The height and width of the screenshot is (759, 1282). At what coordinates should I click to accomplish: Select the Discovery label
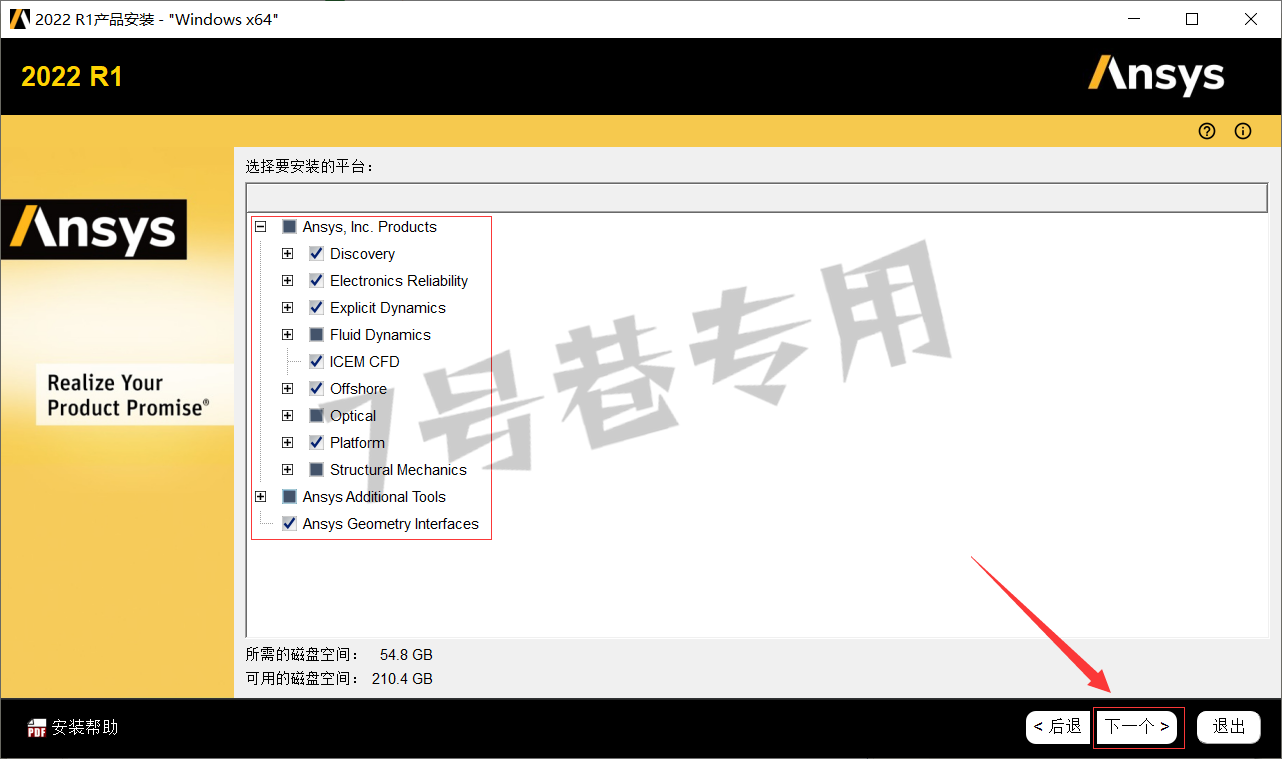click(x=362, y=254)
